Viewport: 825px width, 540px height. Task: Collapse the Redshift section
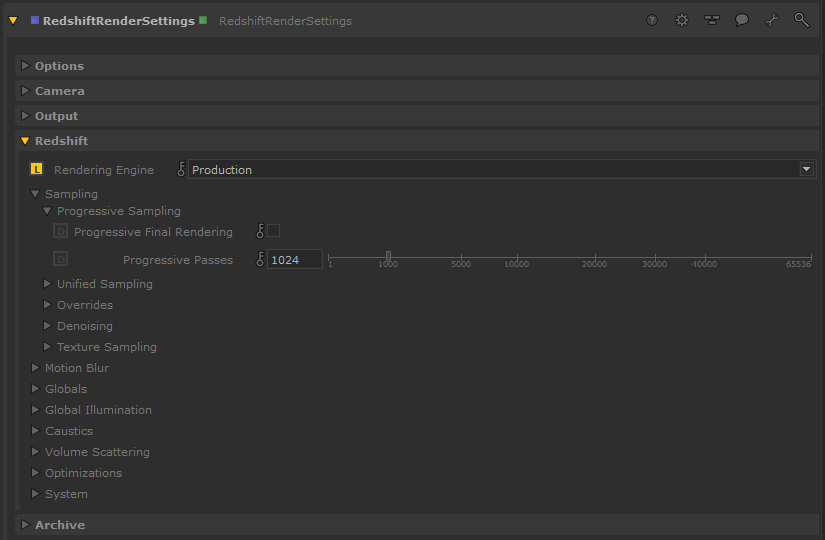coord(25,141)
